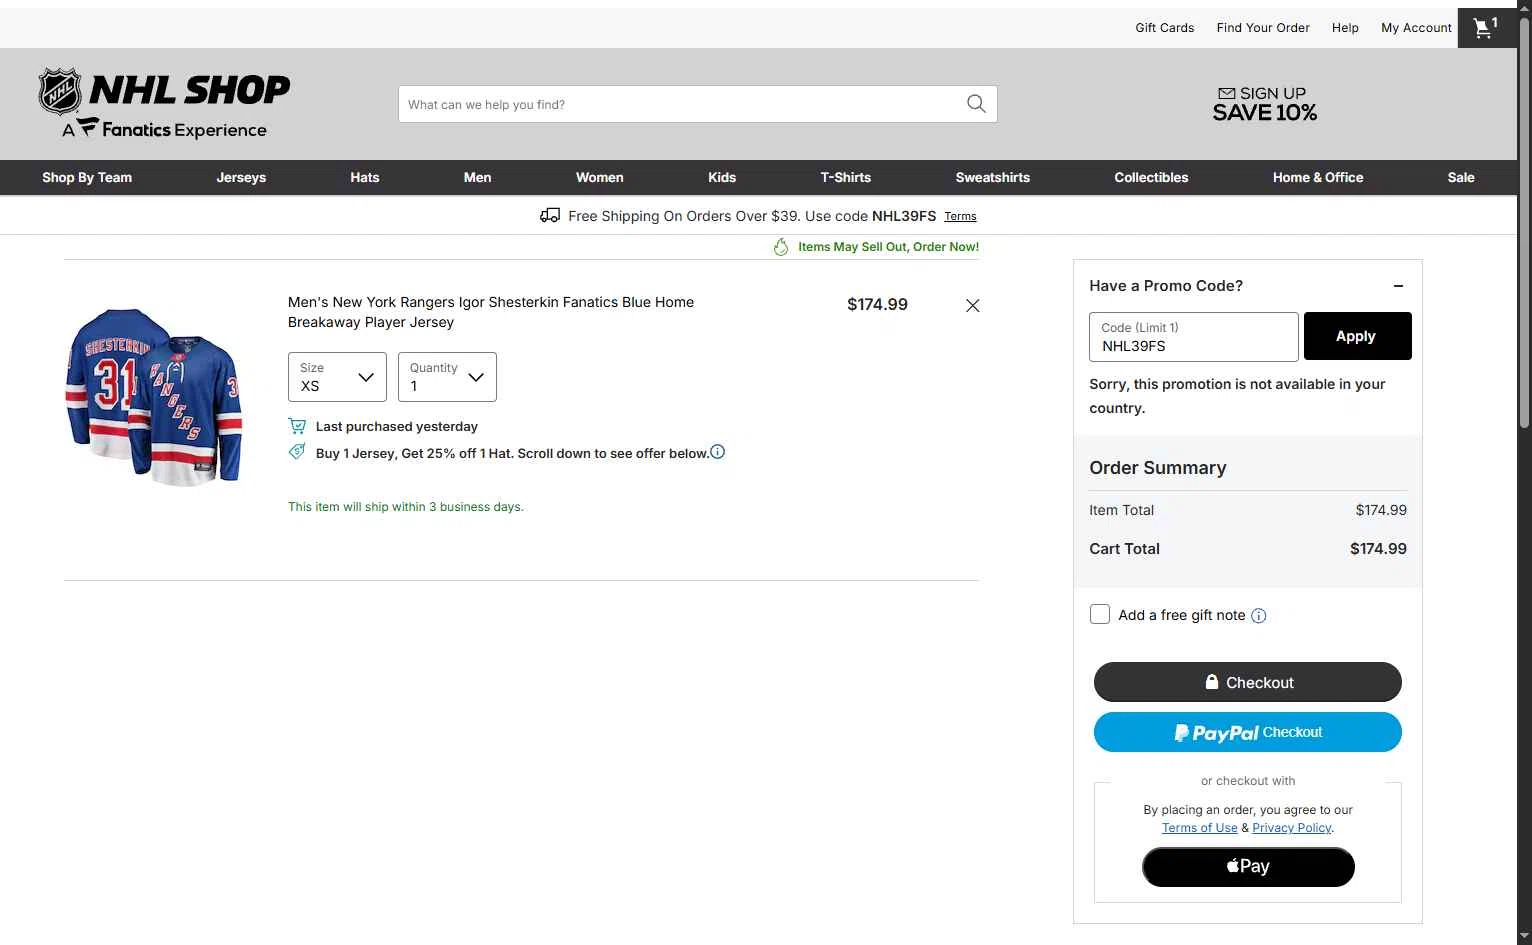Go to NHL Shop home logo
Viewport: 1532px width, 945px height.
point(164,103)
